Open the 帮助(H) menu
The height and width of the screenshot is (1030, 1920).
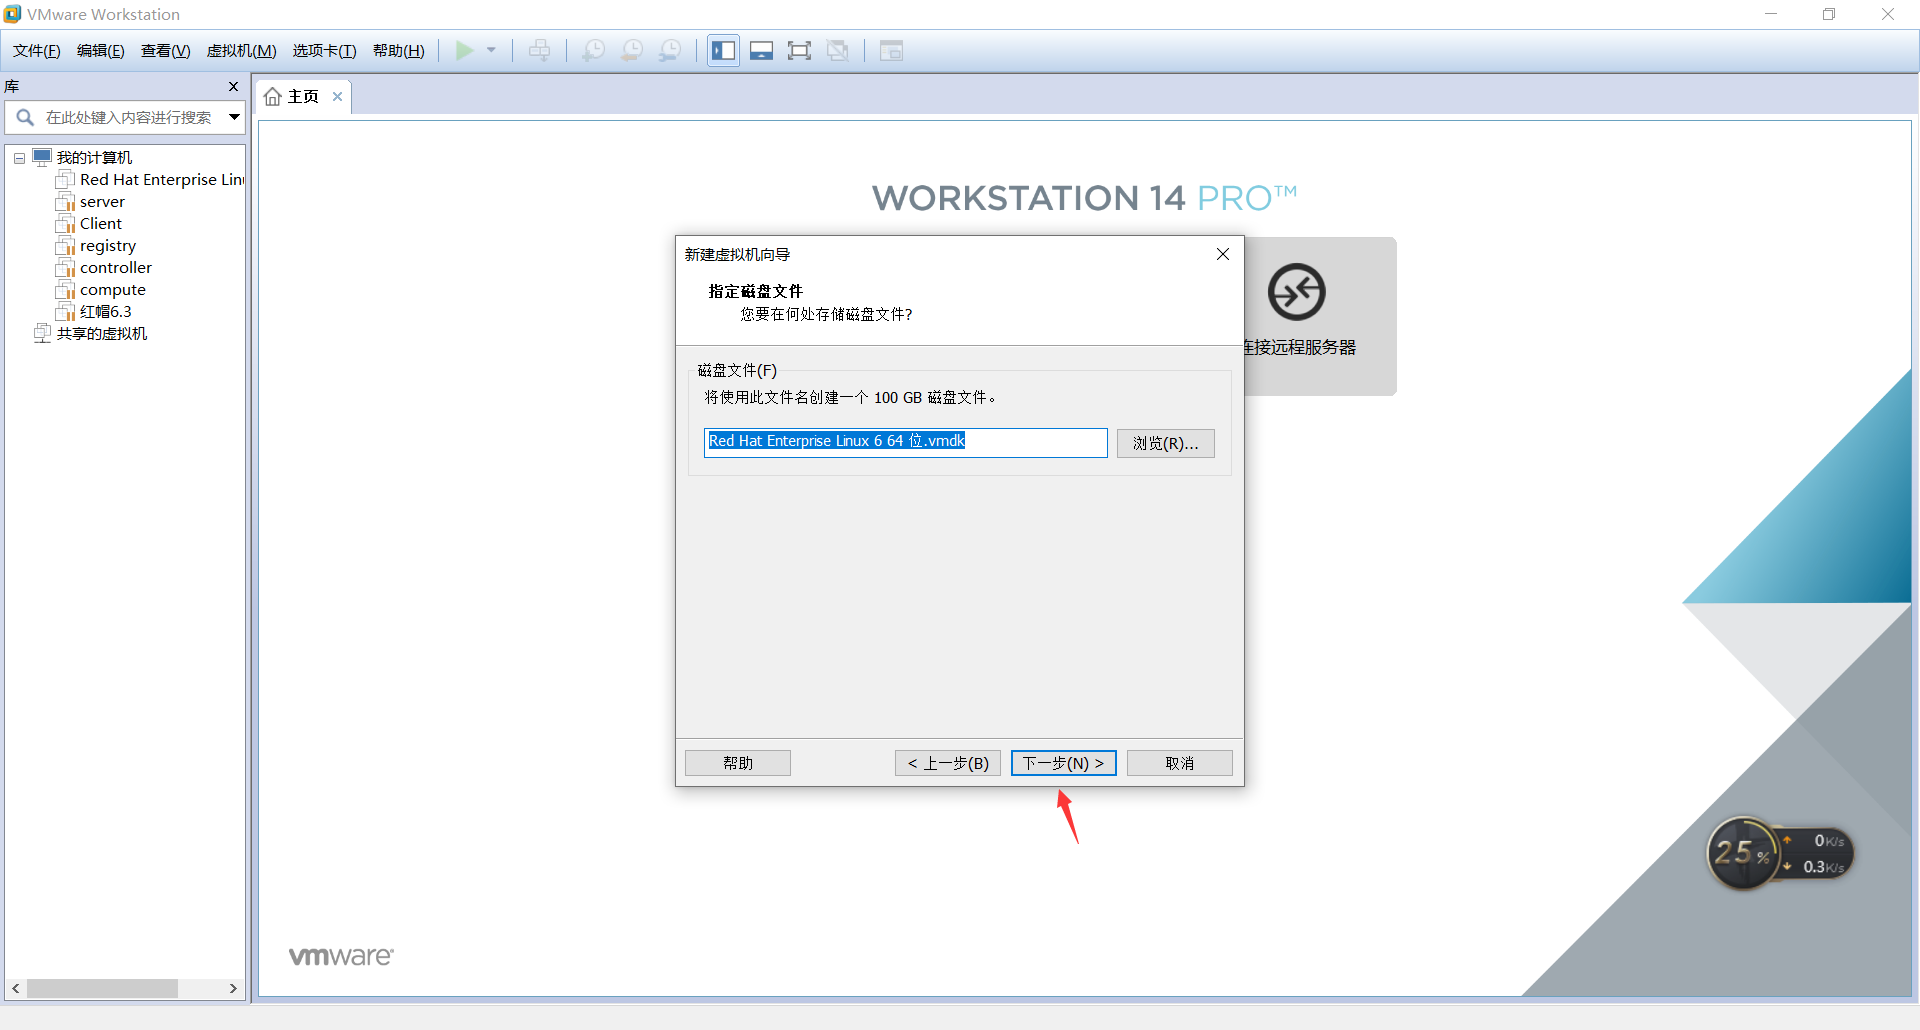398,51
